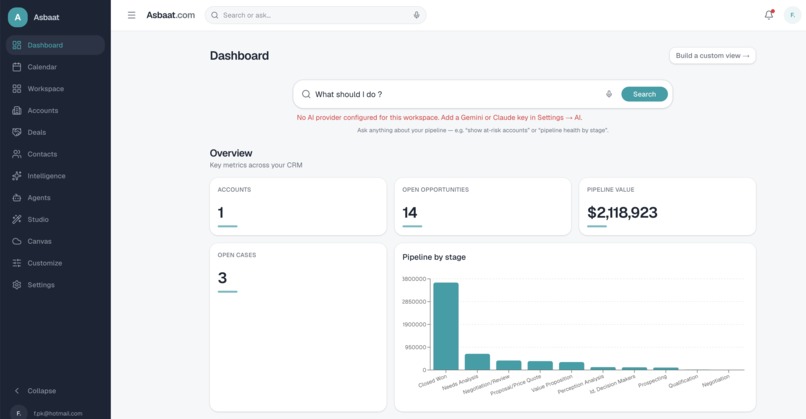The width and height of the screenshot is (806, 419).
Task: Open Intelligence from the sidebar
Action: pos(56,176)
